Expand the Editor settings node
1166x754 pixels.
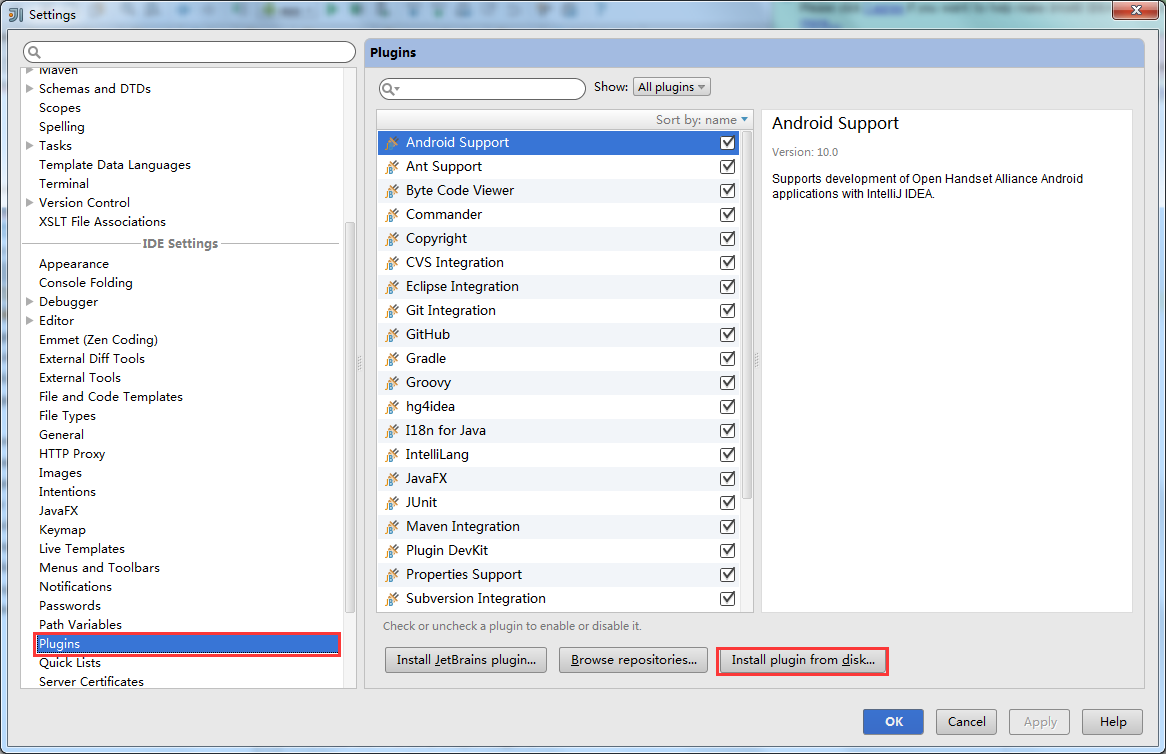30,320
